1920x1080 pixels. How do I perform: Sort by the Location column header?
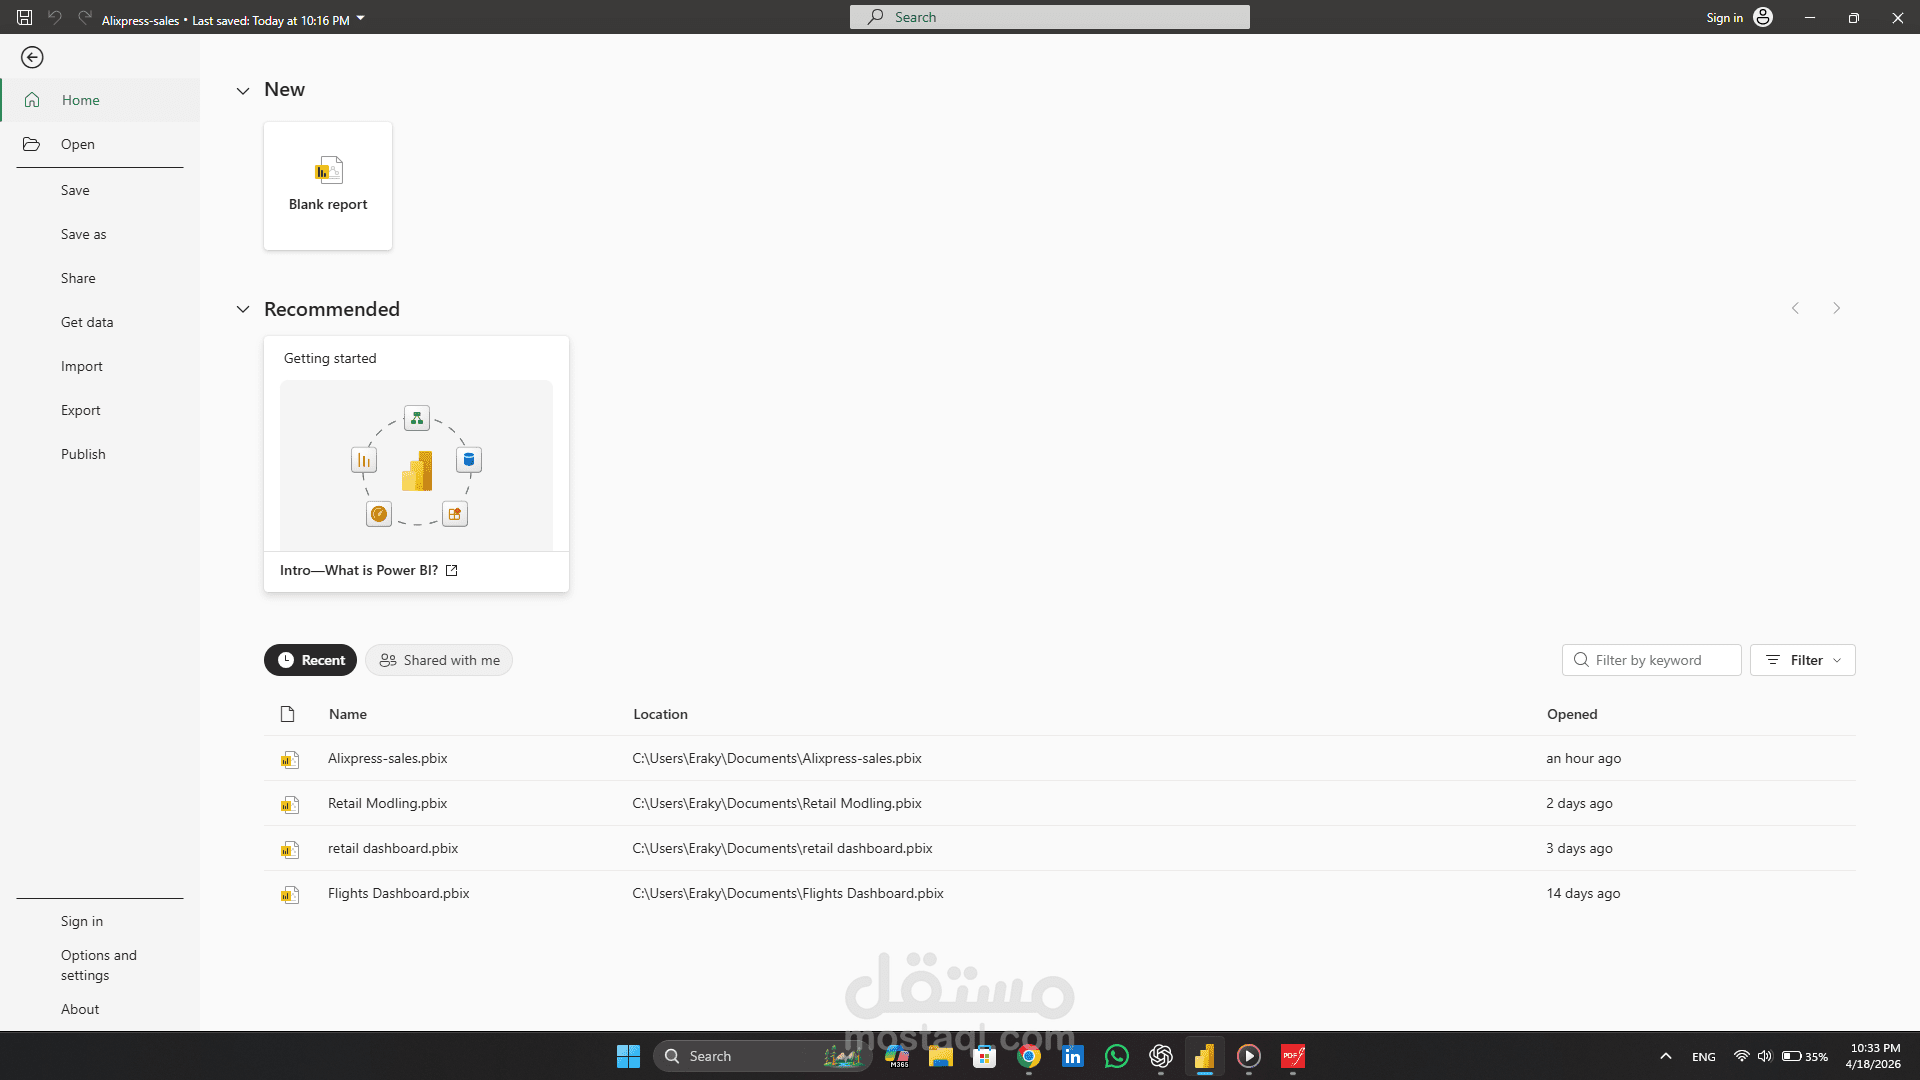click(660, 714)
